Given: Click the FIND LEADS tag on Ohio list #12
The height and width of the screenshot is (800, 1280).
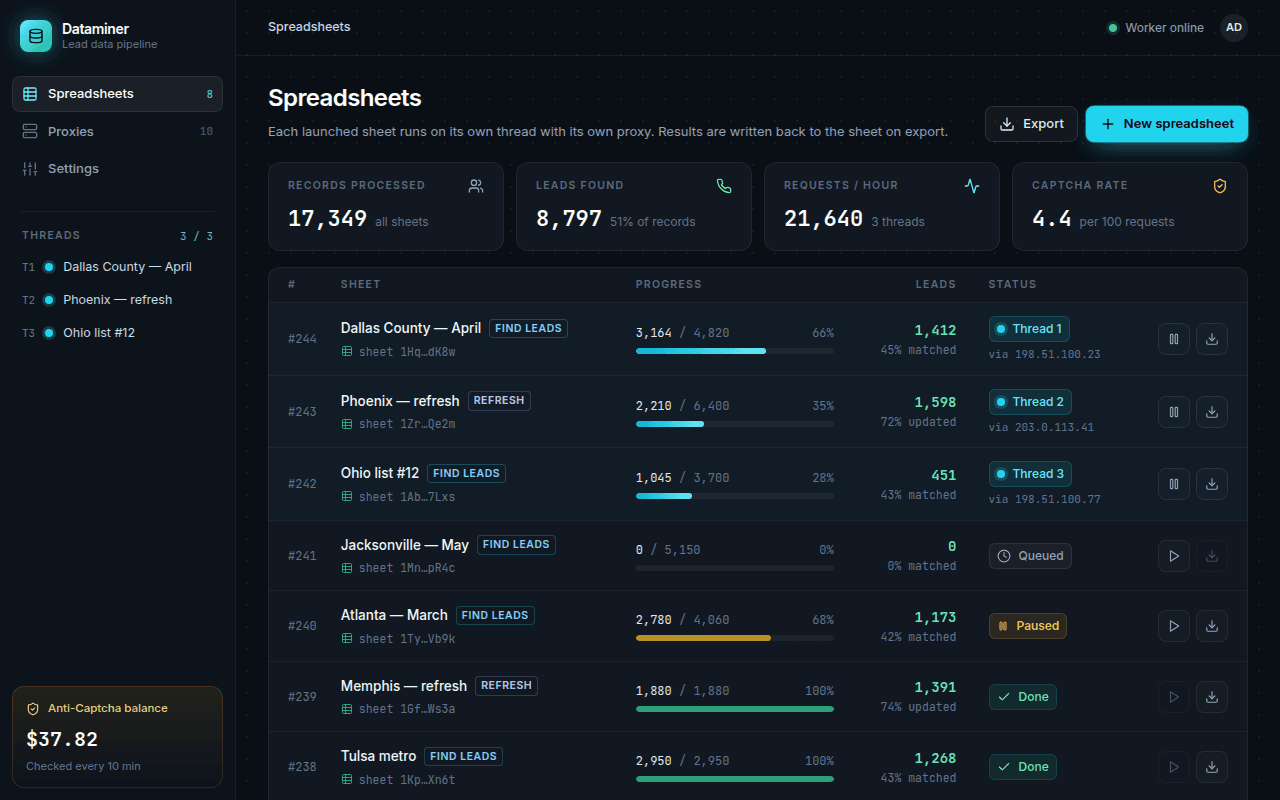Looking at the screenshot, I should click(x=466, y=473).
